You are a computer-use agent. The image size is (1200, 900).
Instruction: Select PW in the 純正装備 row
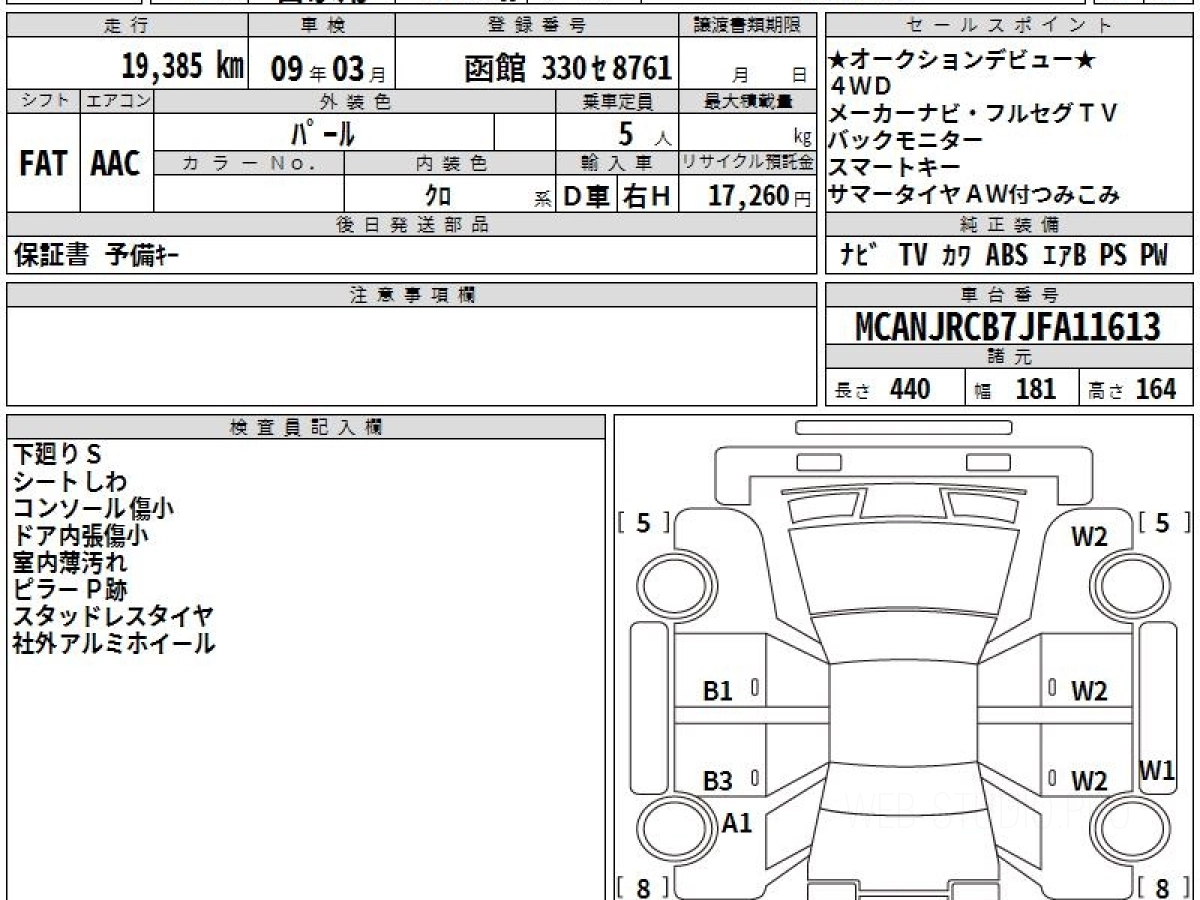tap(1153, 255)
